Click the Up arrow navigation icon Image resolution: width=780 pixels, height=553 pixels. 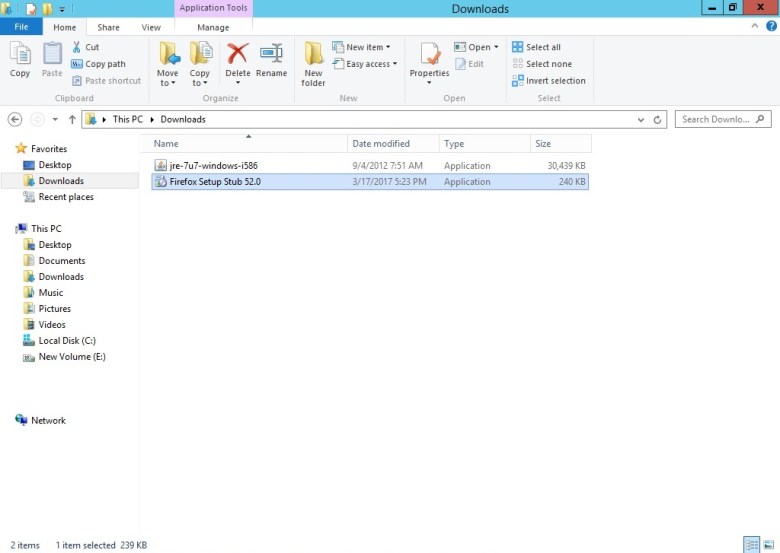(72, 119)
